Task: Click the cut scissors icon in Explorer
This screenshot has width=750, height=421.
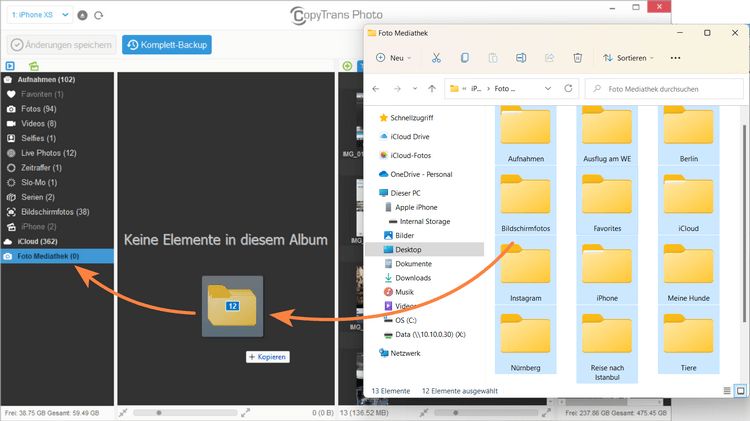Action: 436,58
